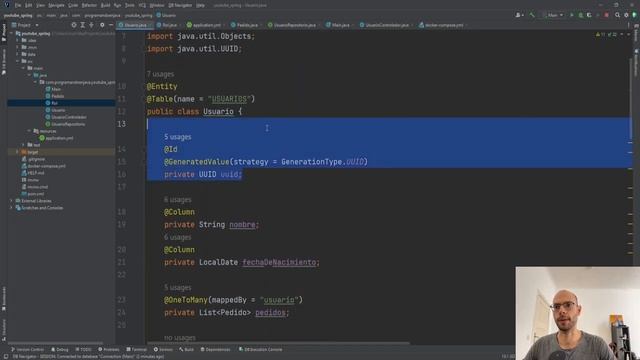Click the '7 usages' hint above @Entity

160,74
